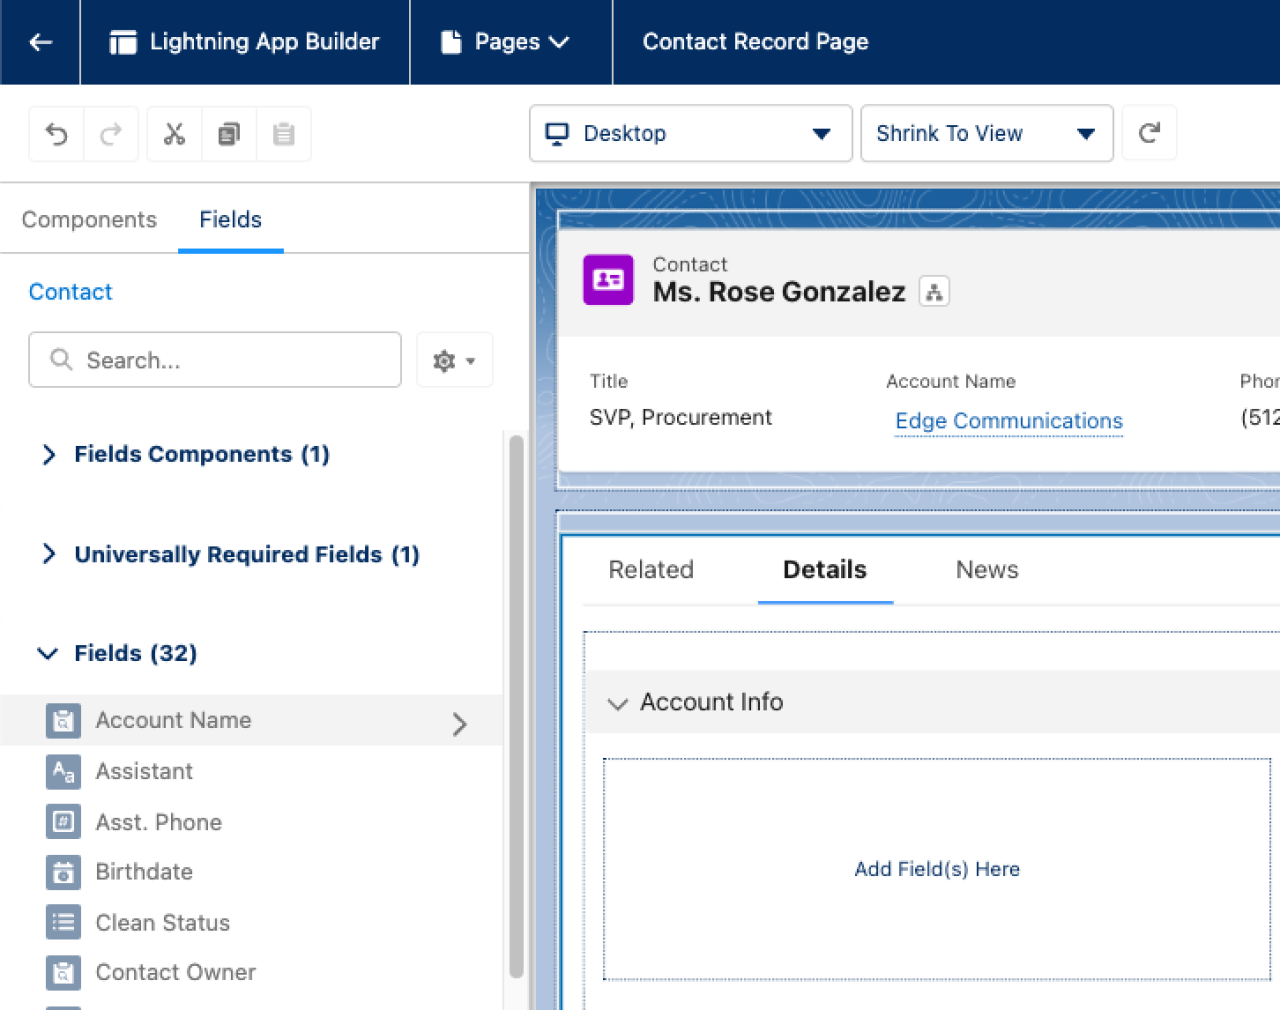1280x1010 pixels.
Task: Click the Cut scissors icon
Action: [x=174, y=134]
